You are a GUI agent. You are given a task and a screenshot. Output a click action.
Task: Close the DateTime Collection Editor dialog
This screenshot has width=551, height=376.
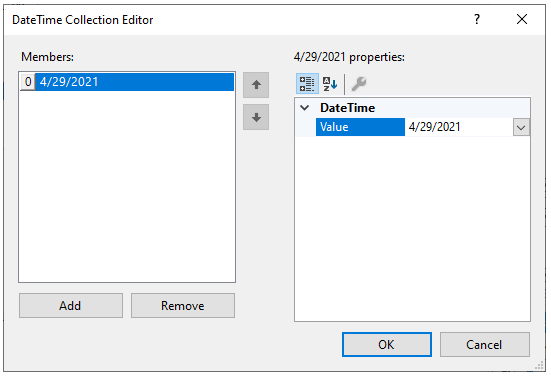(x=522, y=19)
